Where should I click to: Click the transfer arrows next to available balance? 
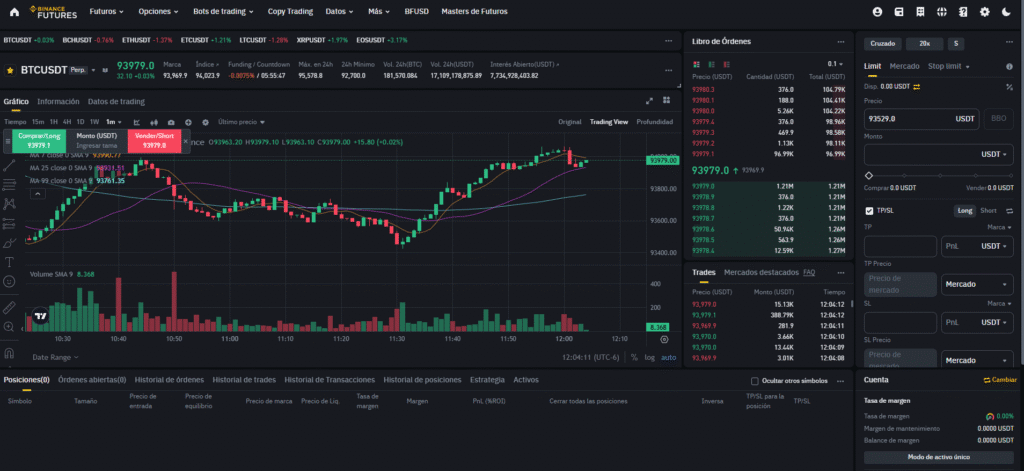(x=916, y=86)
